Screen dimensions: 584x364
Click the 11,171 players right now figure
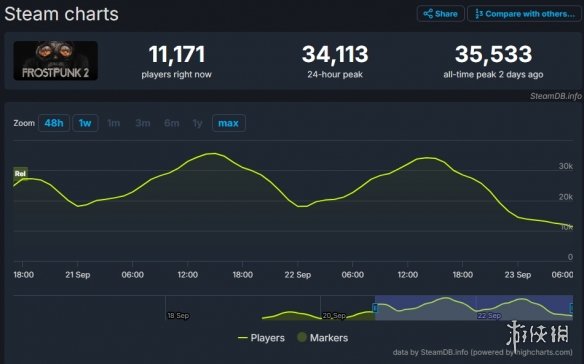pyautogui.click(x=177, y=54)
